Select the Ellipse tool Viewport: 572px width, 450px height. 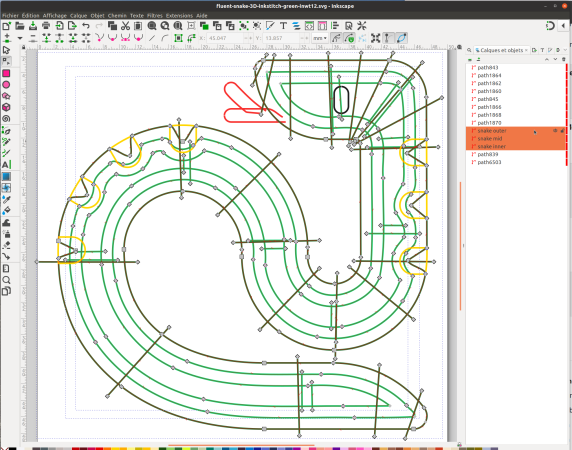6,85
